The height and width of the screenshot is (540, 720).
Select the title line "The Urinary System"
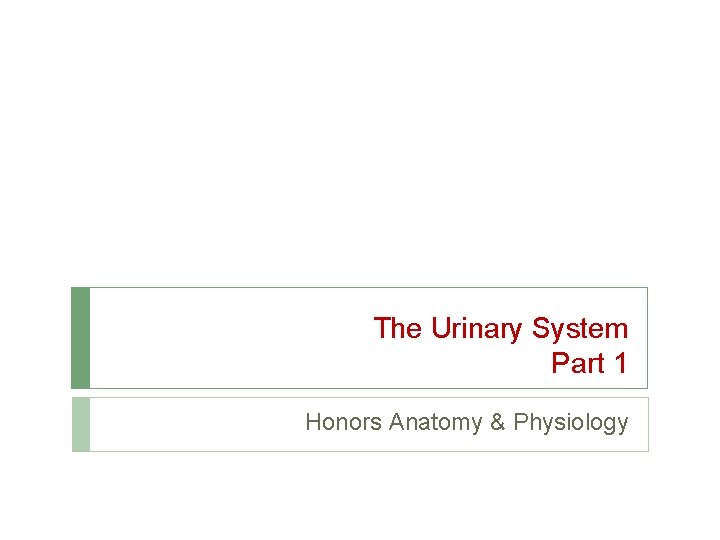501,329
